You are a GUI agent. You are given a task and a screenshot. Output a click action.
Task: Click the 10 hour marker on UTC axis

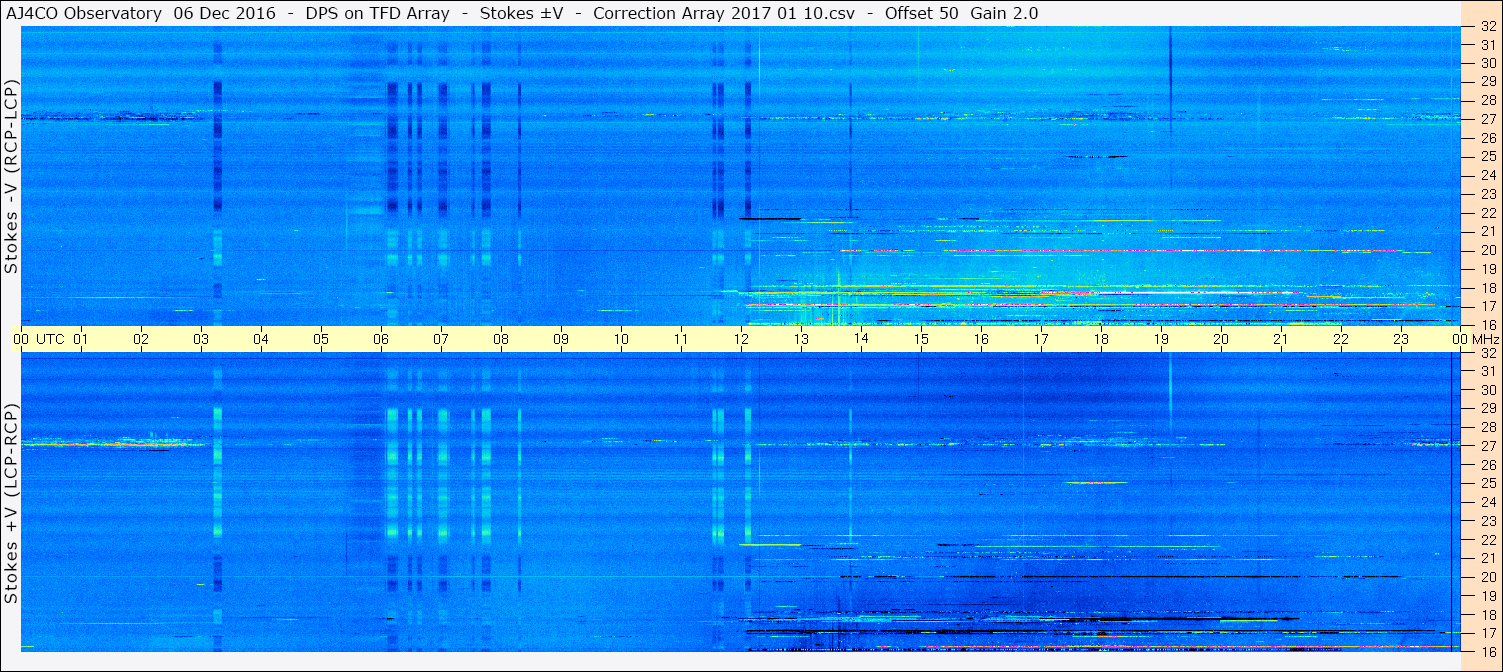point(621,339)
